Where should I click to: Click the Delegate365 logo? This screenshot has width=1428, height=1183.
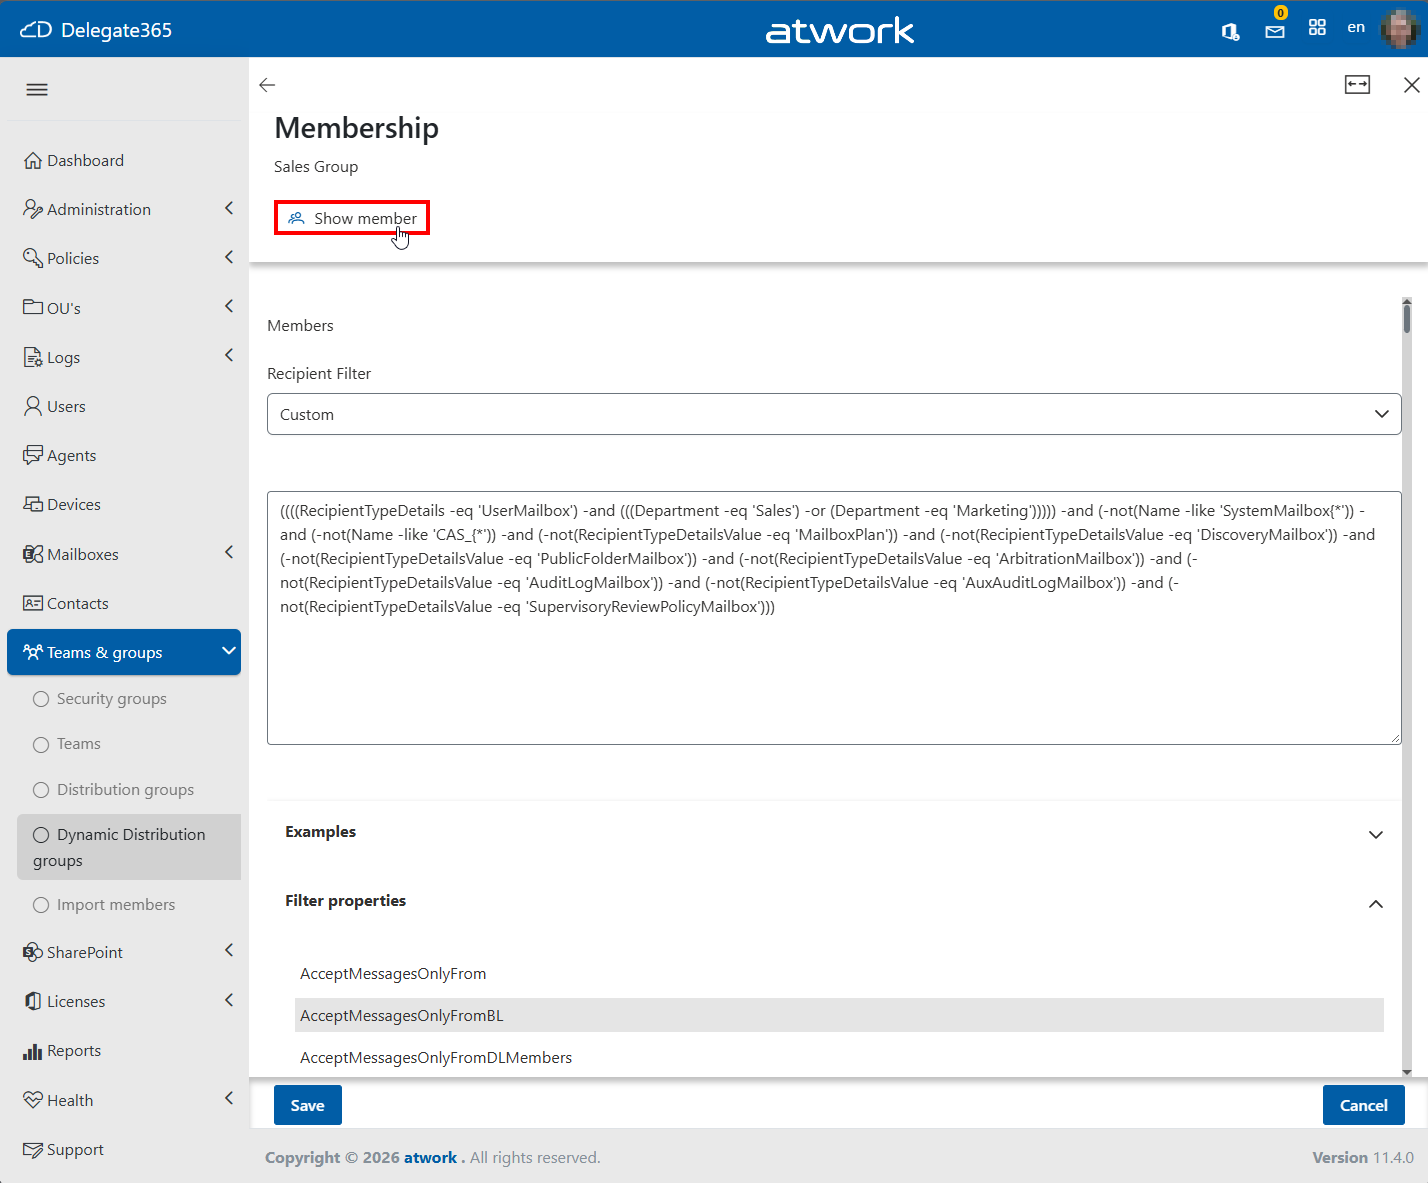point(96,30)
